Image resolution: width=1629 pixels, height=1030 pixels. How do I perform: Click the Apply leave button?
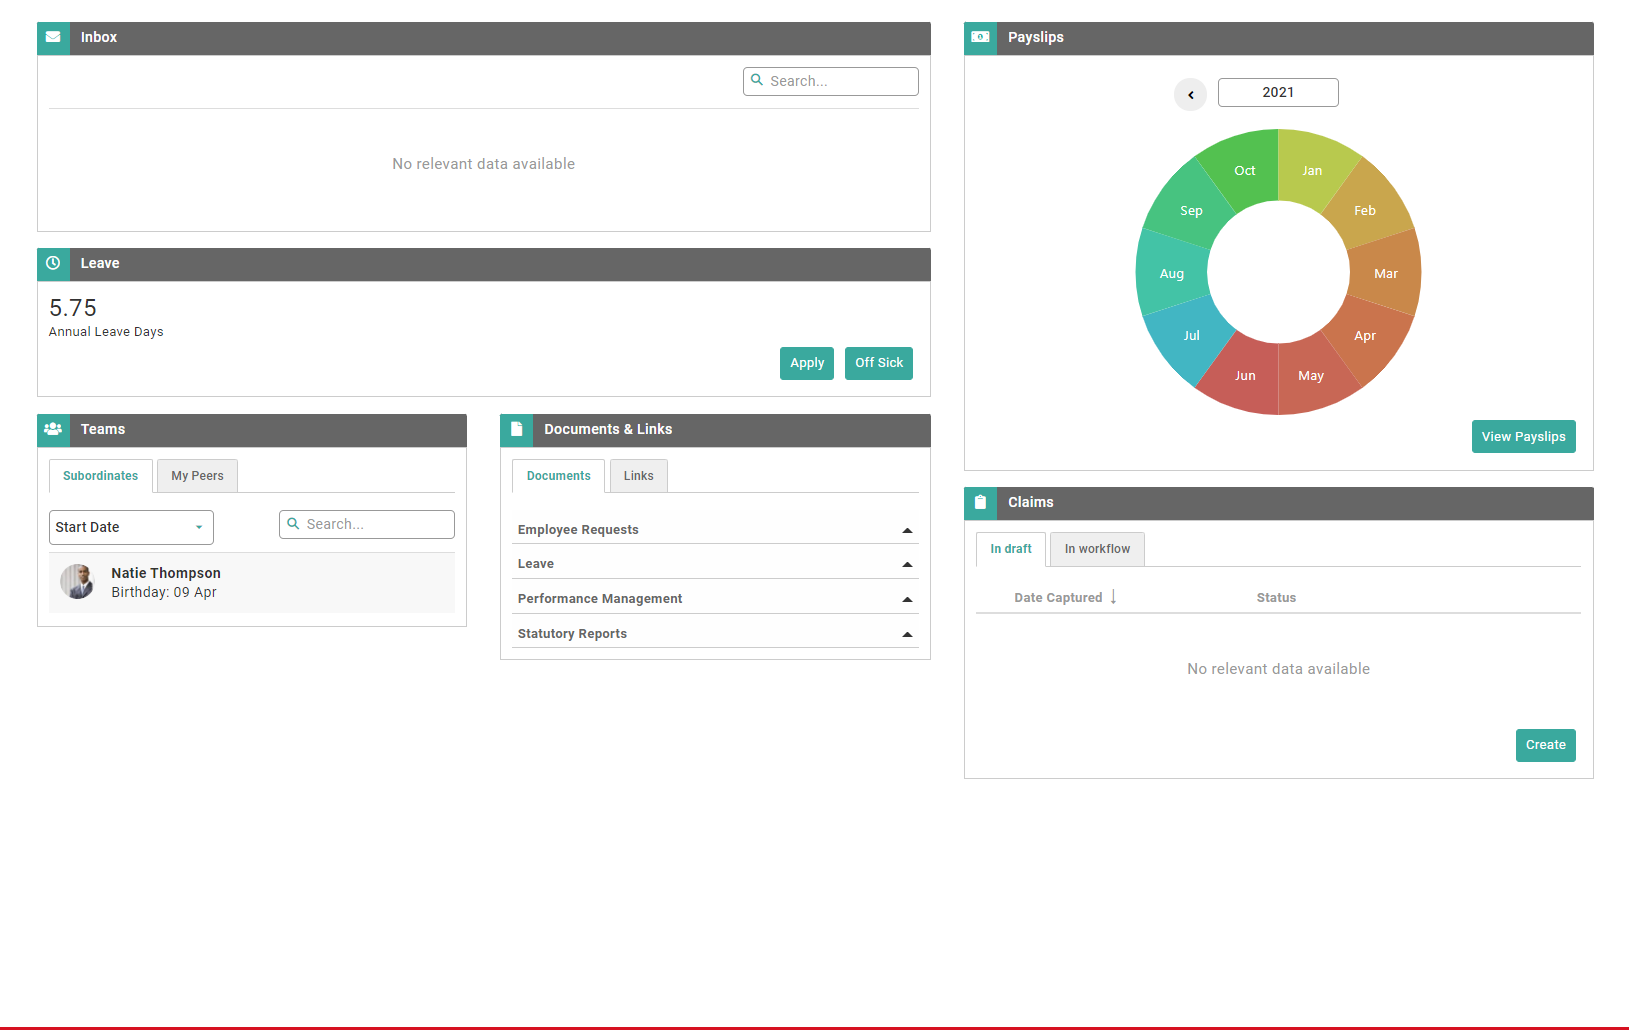click(x=807, y=363)
